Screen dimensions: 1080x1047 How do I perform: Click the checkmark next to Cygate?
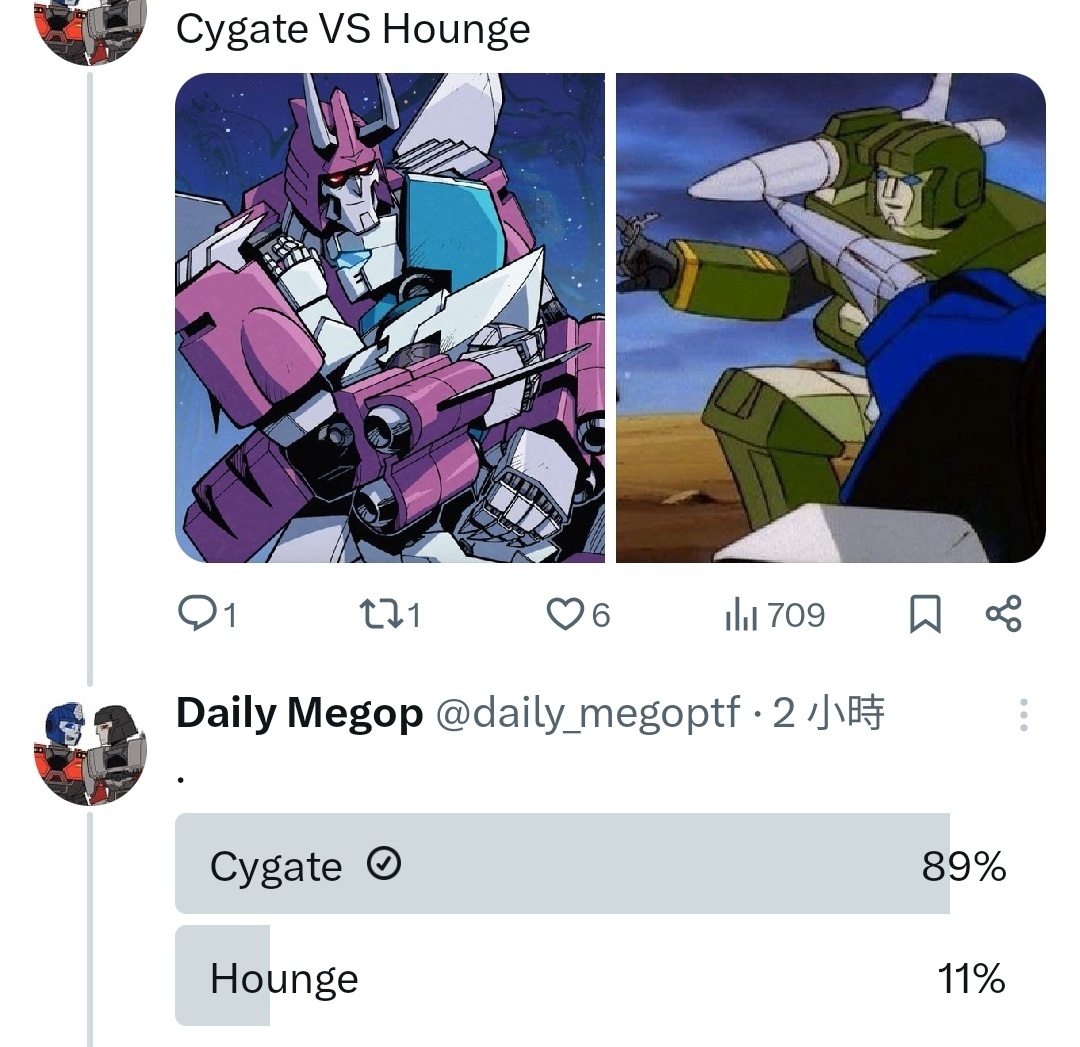tap(384, 863)
